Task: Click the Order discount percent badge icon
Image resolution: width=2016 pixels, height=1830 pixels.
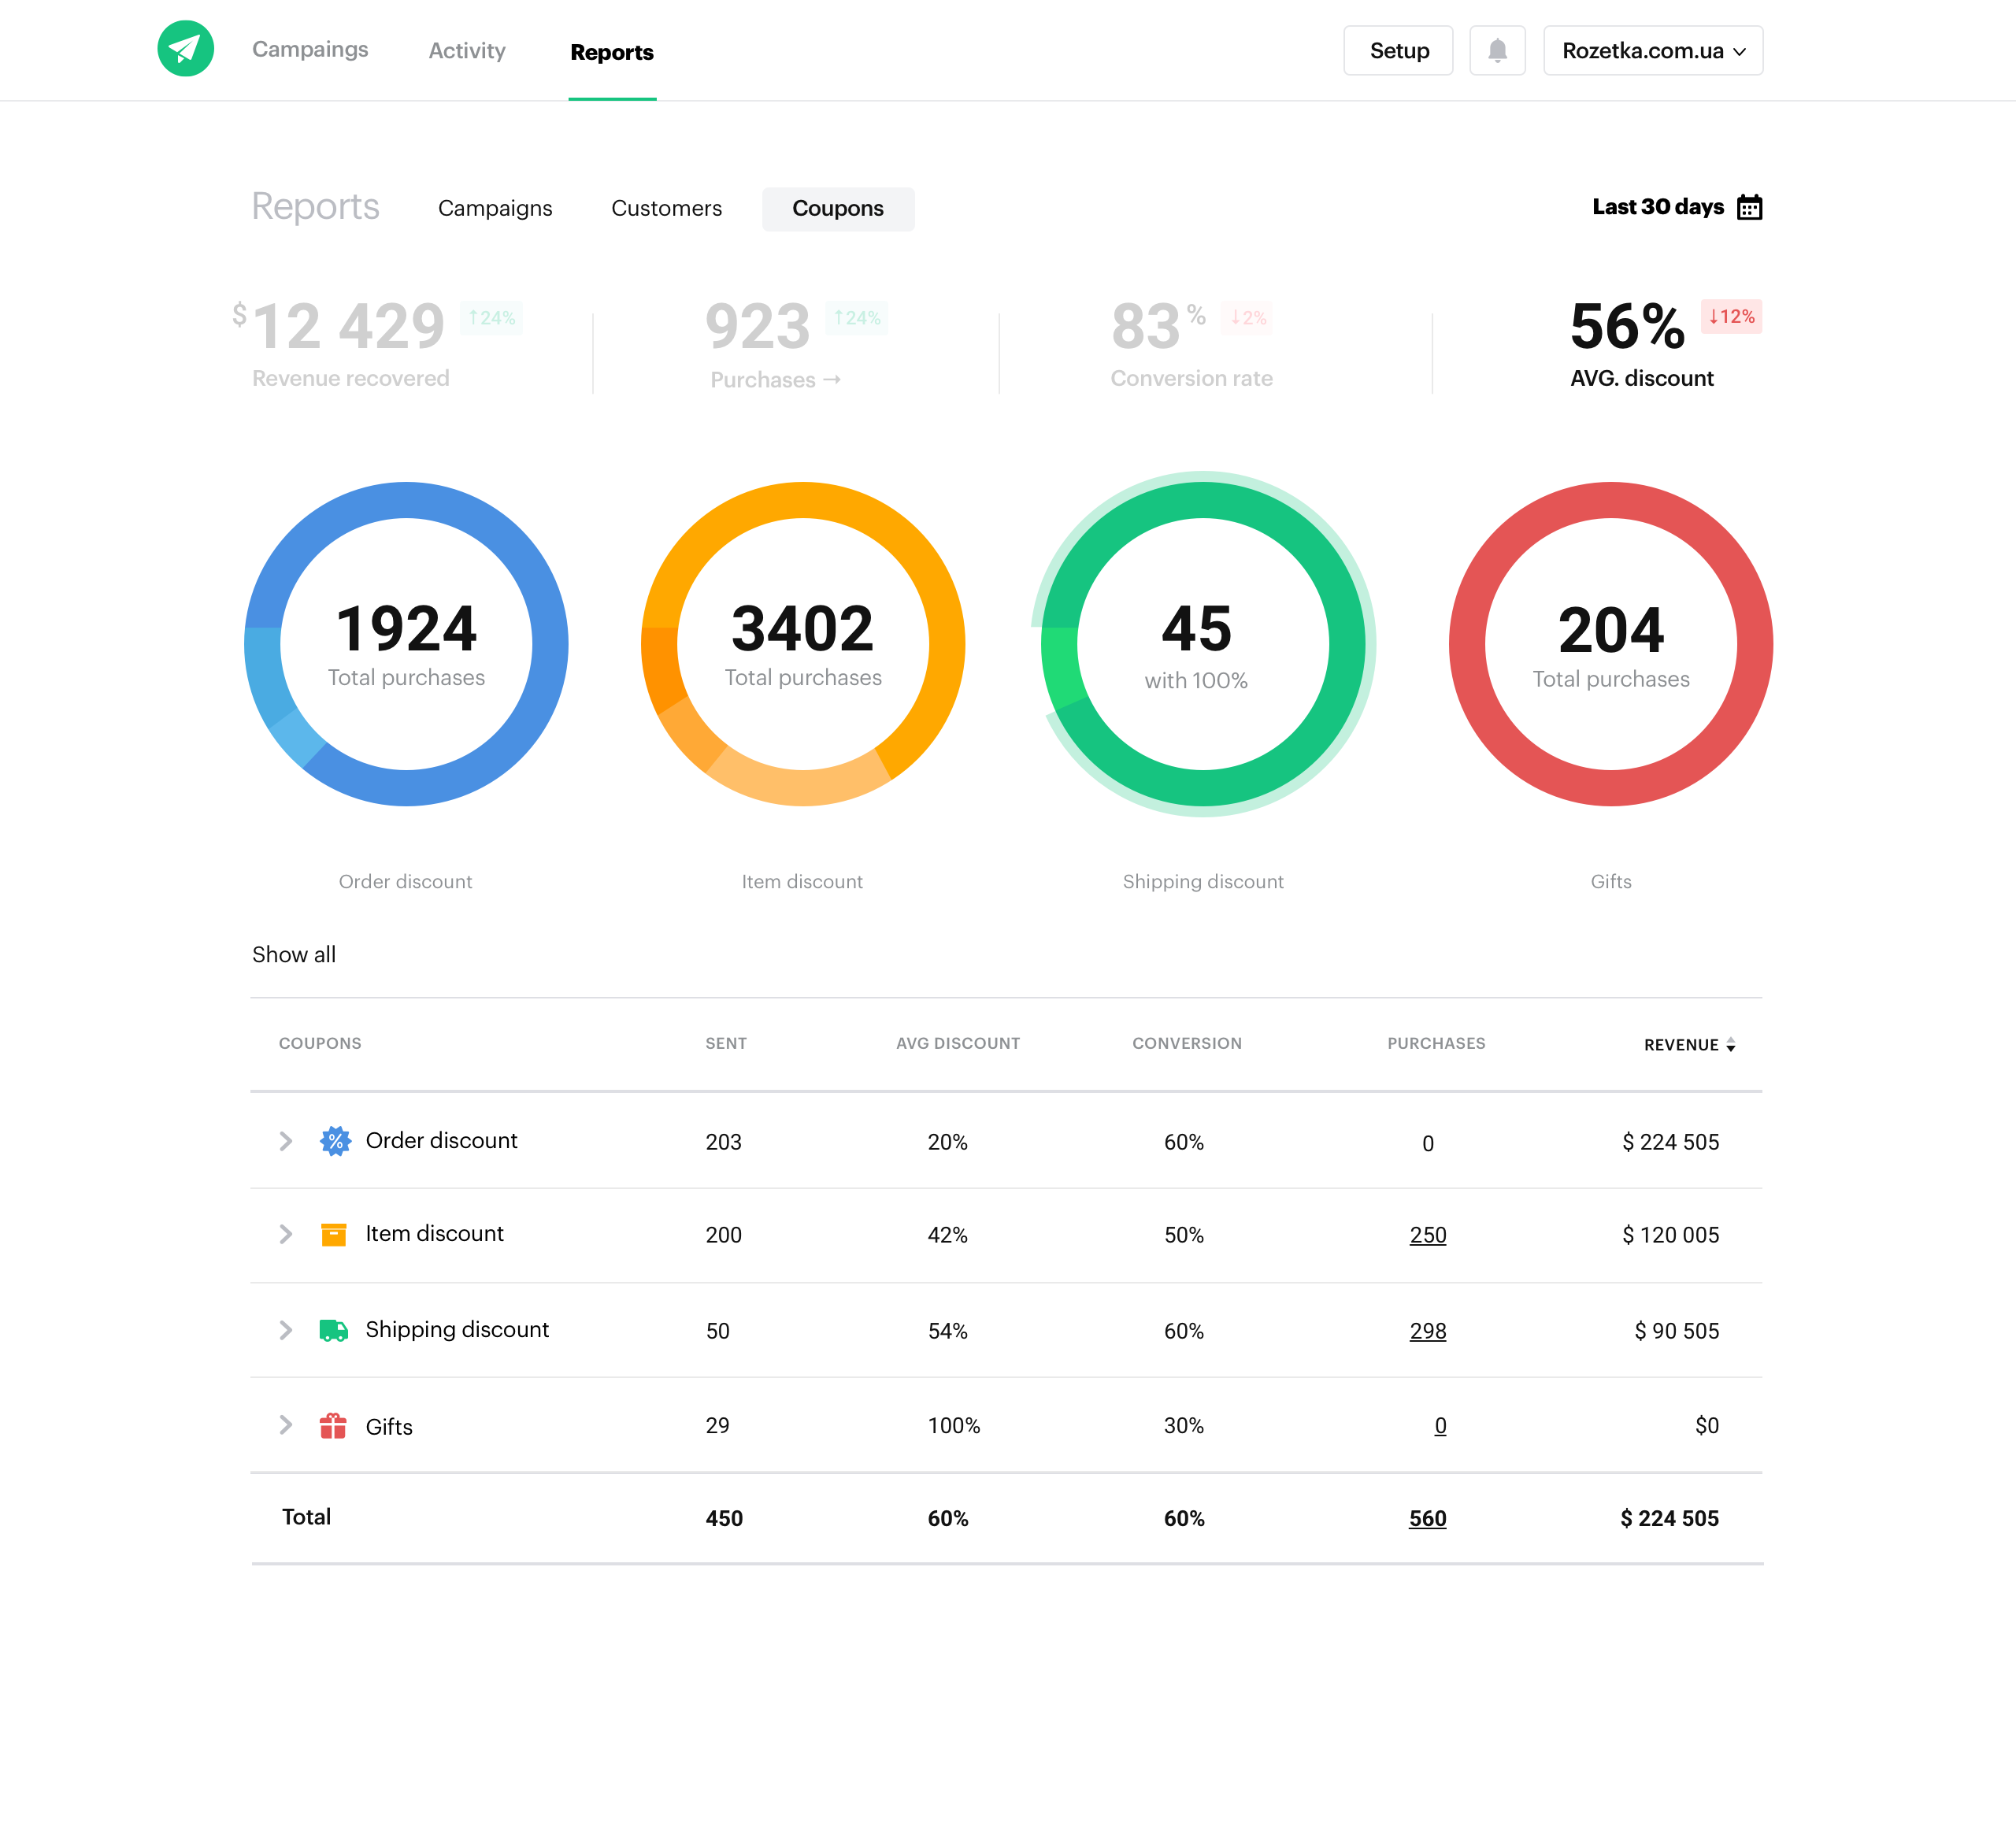Action: click(335, 1141)
